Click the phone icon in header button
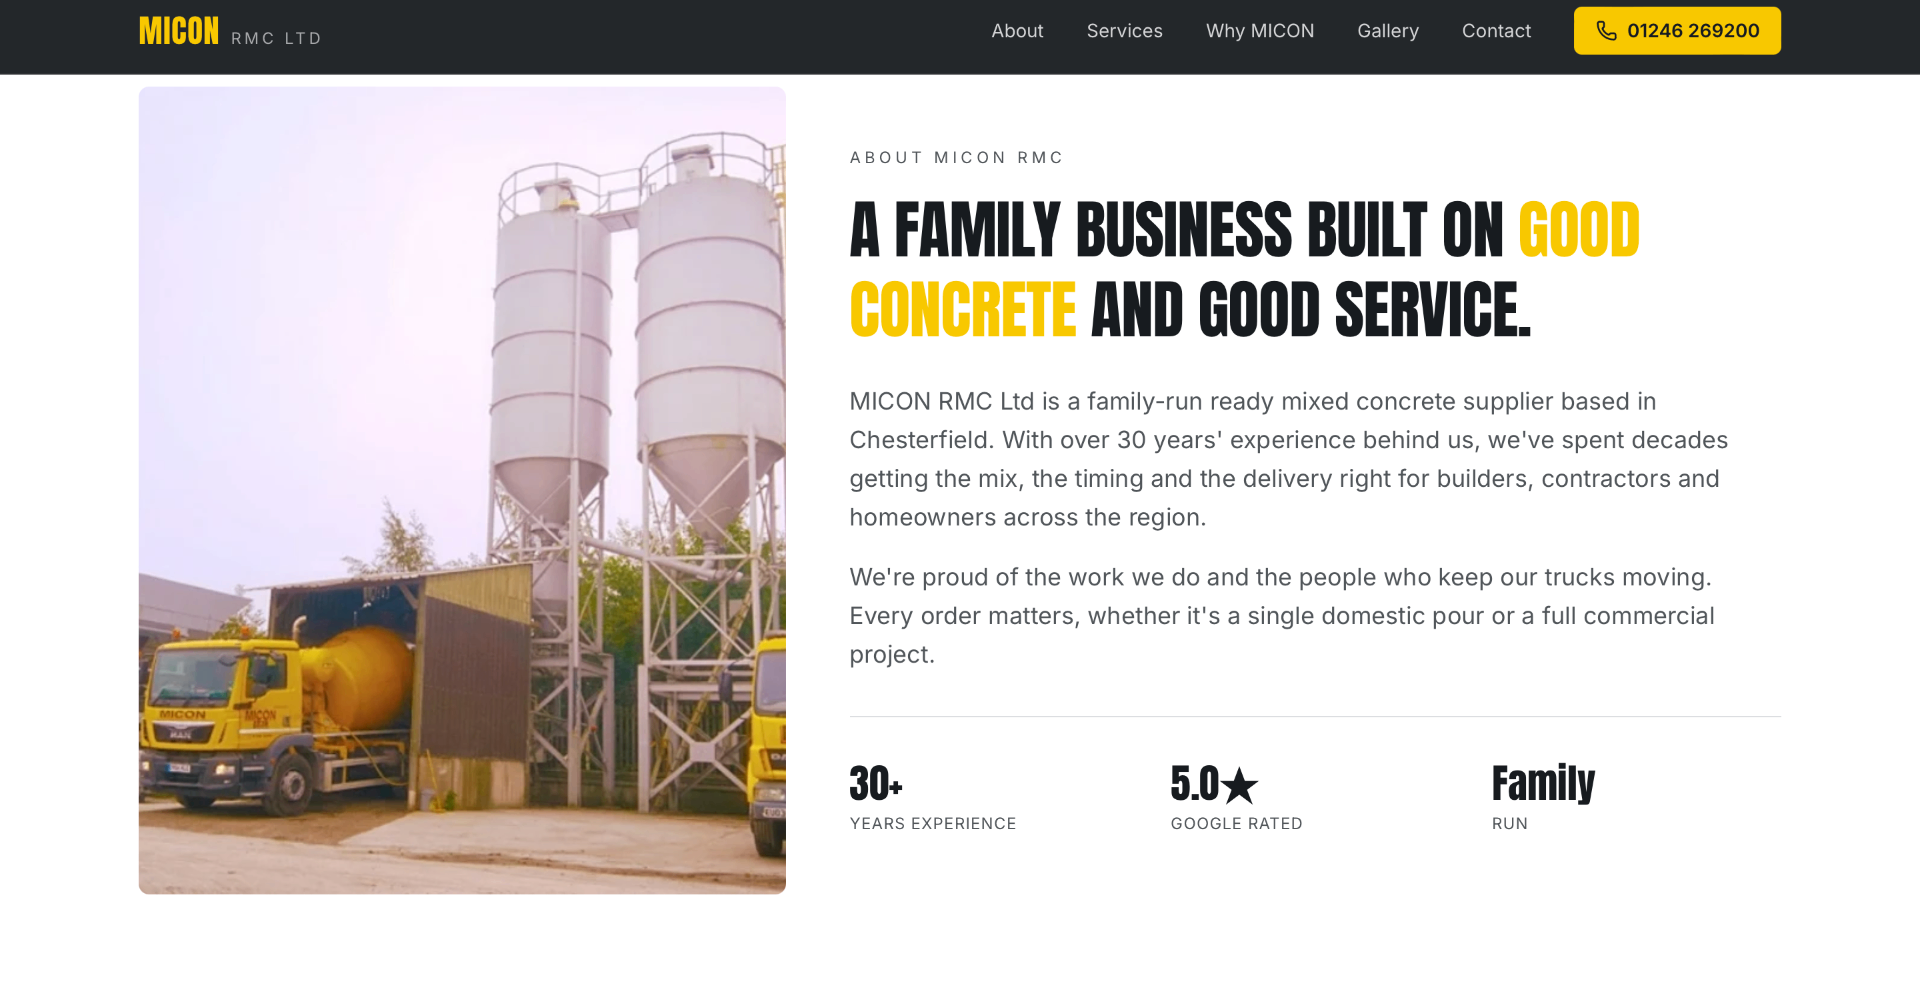The width and height of the screenshot is (1920, 983). pos(1606,31)
